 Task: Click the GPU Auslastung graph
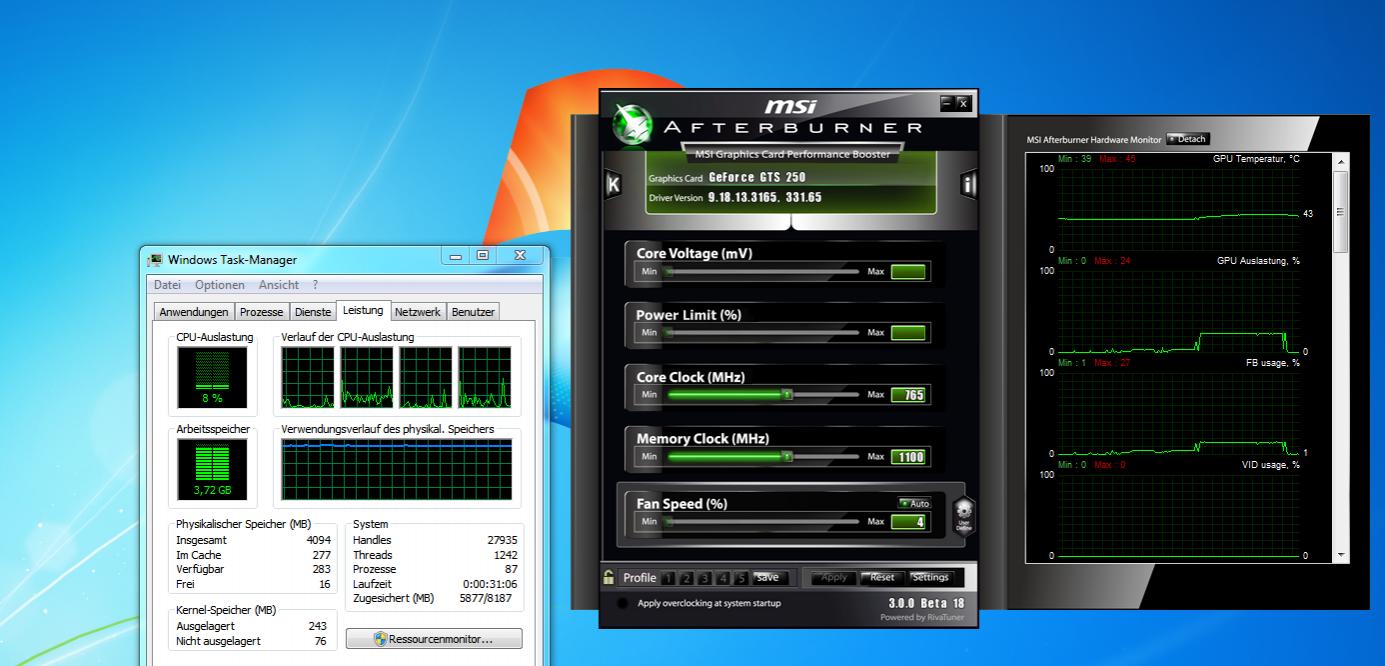[1179, 311]
